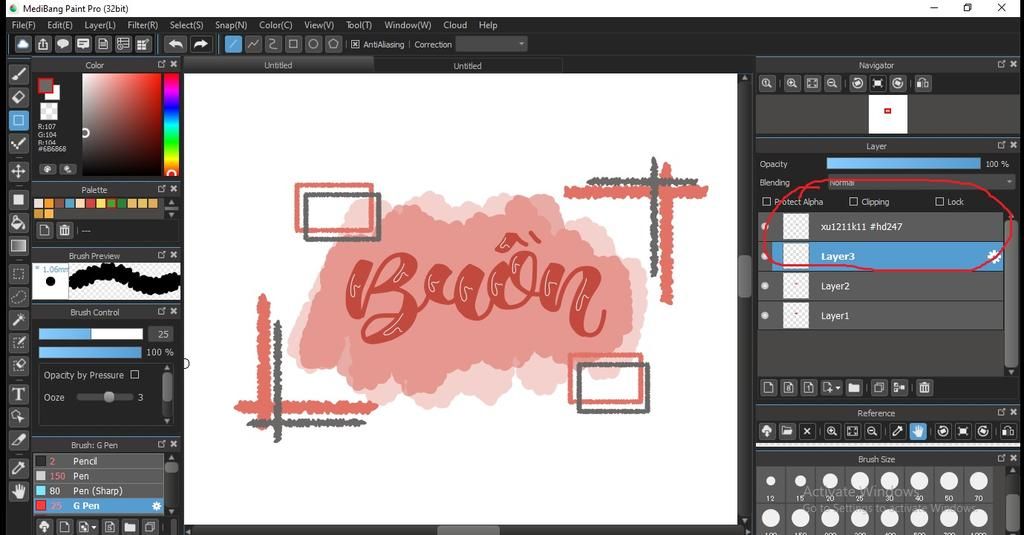Screen dimensions: 1024x535
Task: Select the Hand pan tool
Action: point(18,491)
